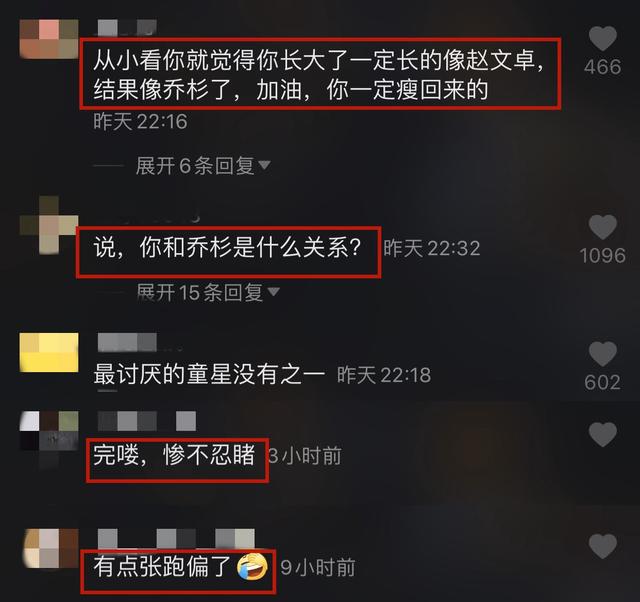
Task: Select the comment 说，你和乔杉是什么关系？
Action: coord(227,248)
